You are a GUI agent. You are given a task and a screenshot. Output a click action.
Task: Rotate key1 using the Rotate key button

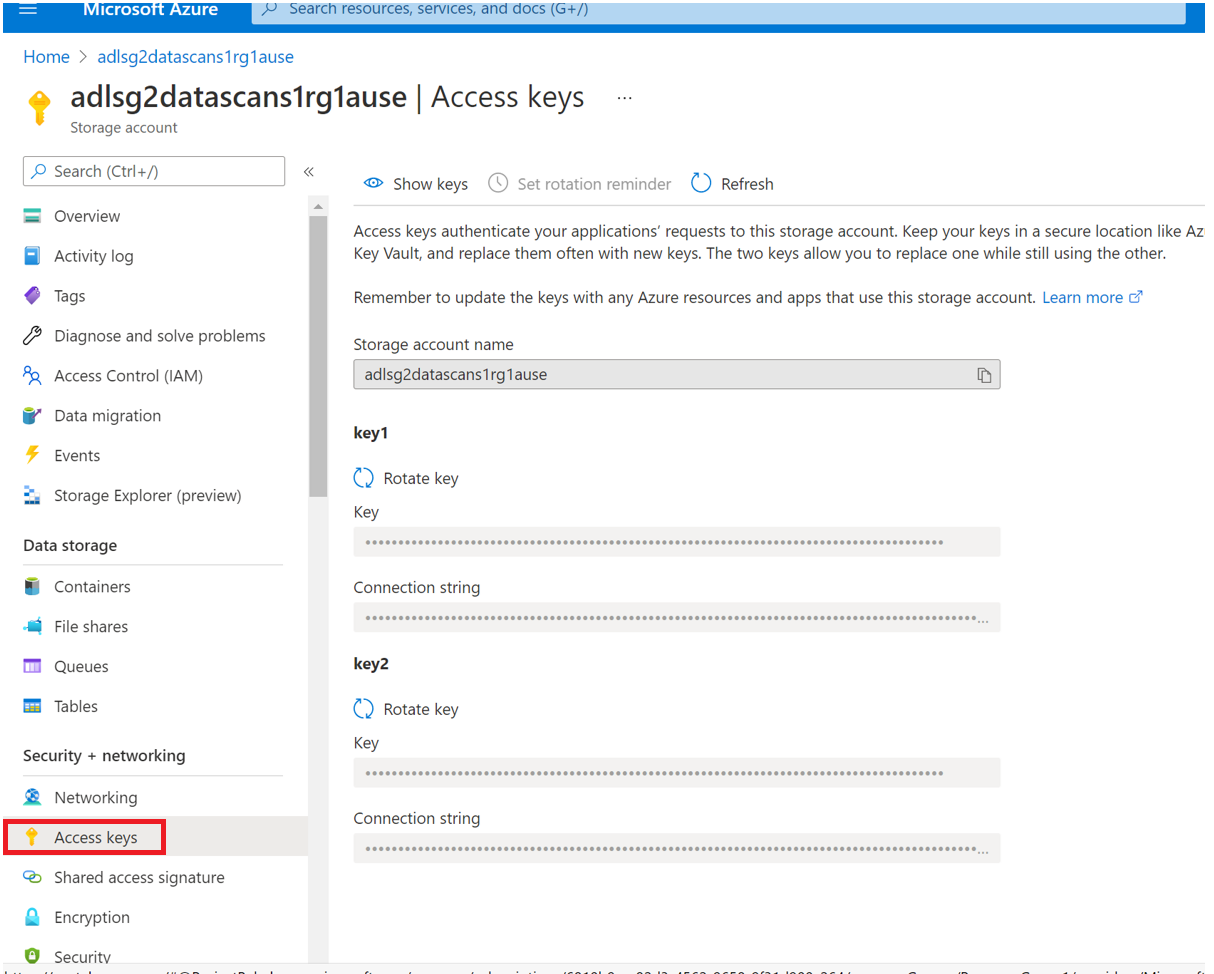point(406,478)
